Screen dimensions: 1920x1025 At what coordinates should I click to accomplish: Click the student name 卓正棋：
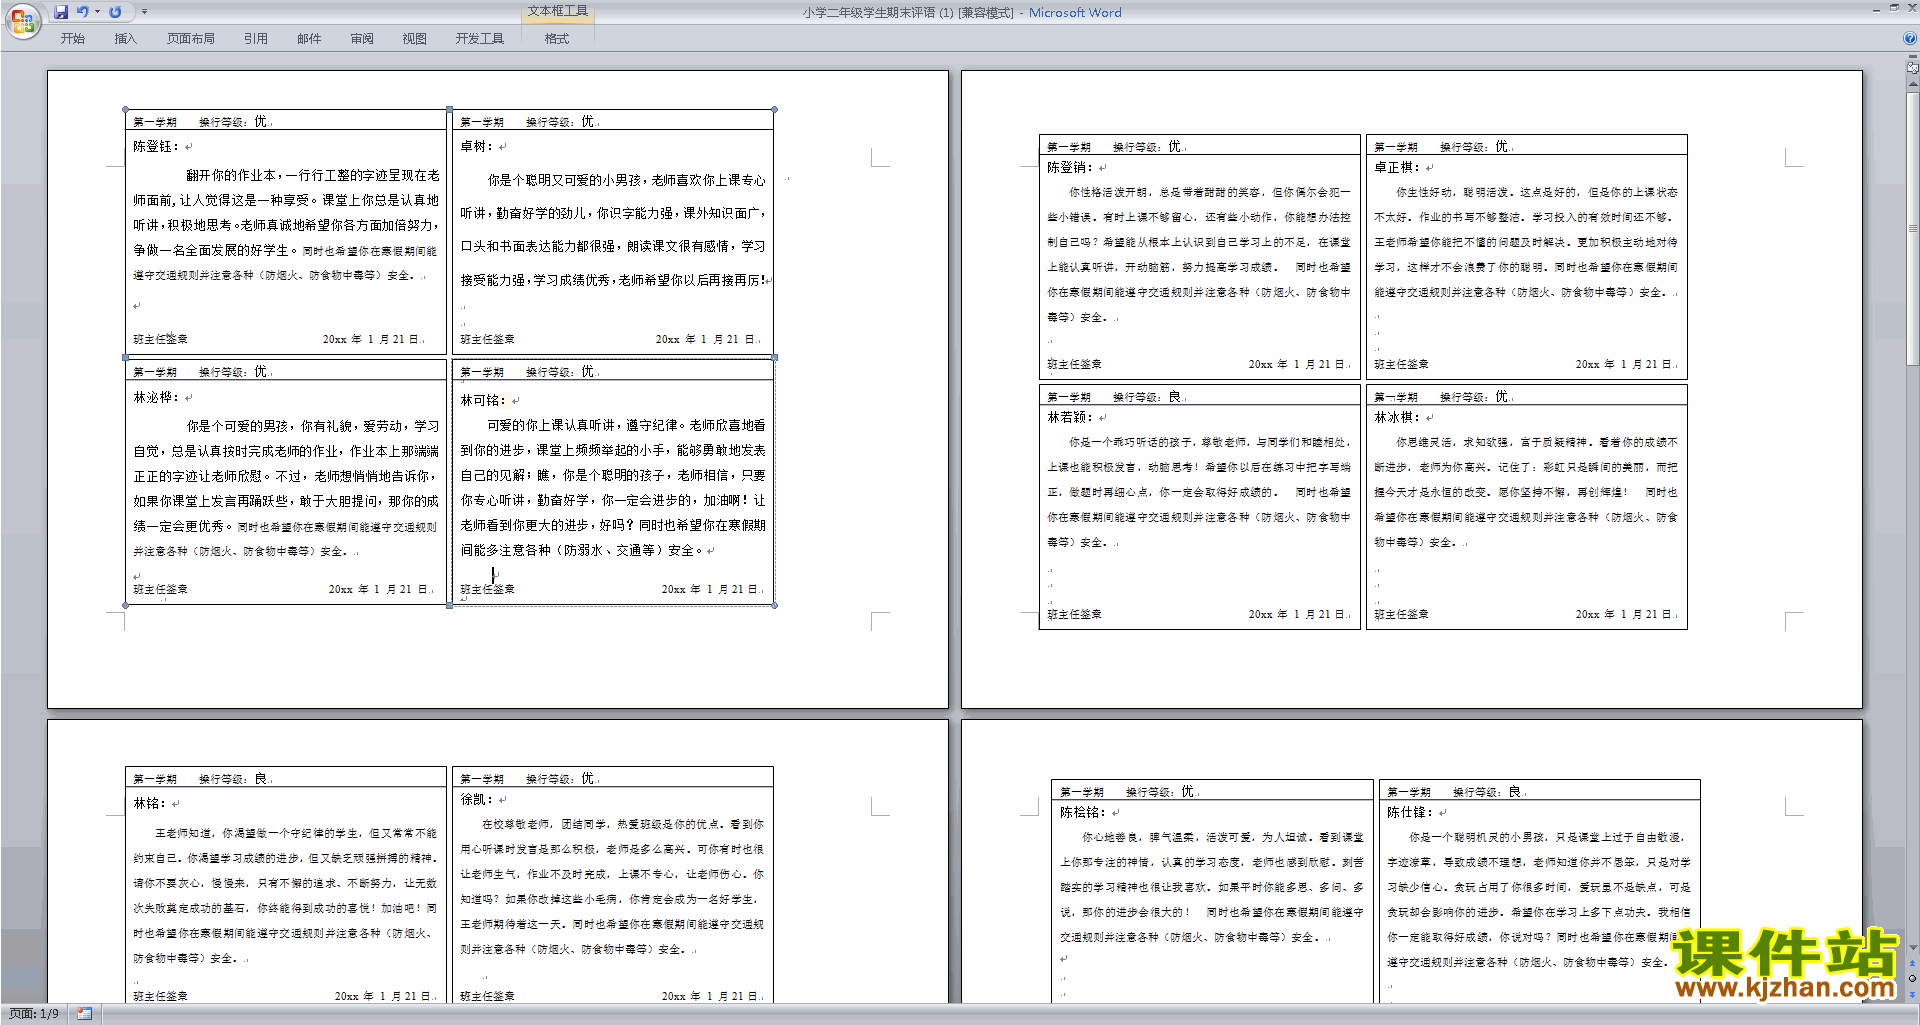(x=1397, y=167)
